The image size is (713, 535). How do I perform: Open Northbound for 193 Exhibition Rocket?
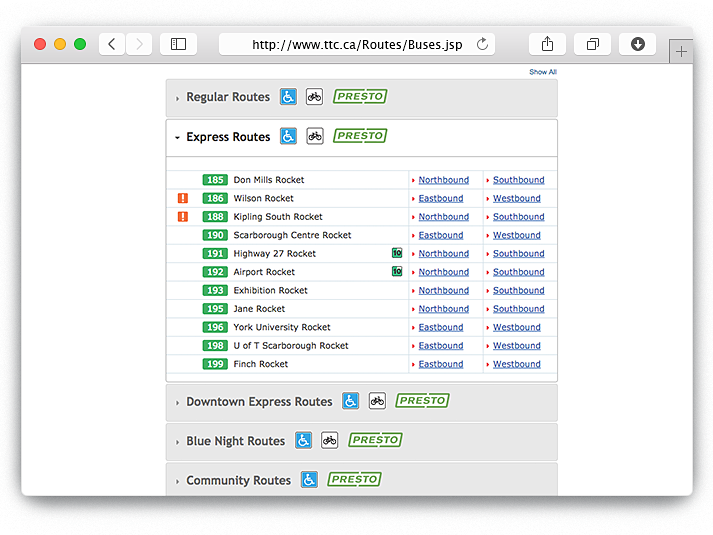(443, 290)
